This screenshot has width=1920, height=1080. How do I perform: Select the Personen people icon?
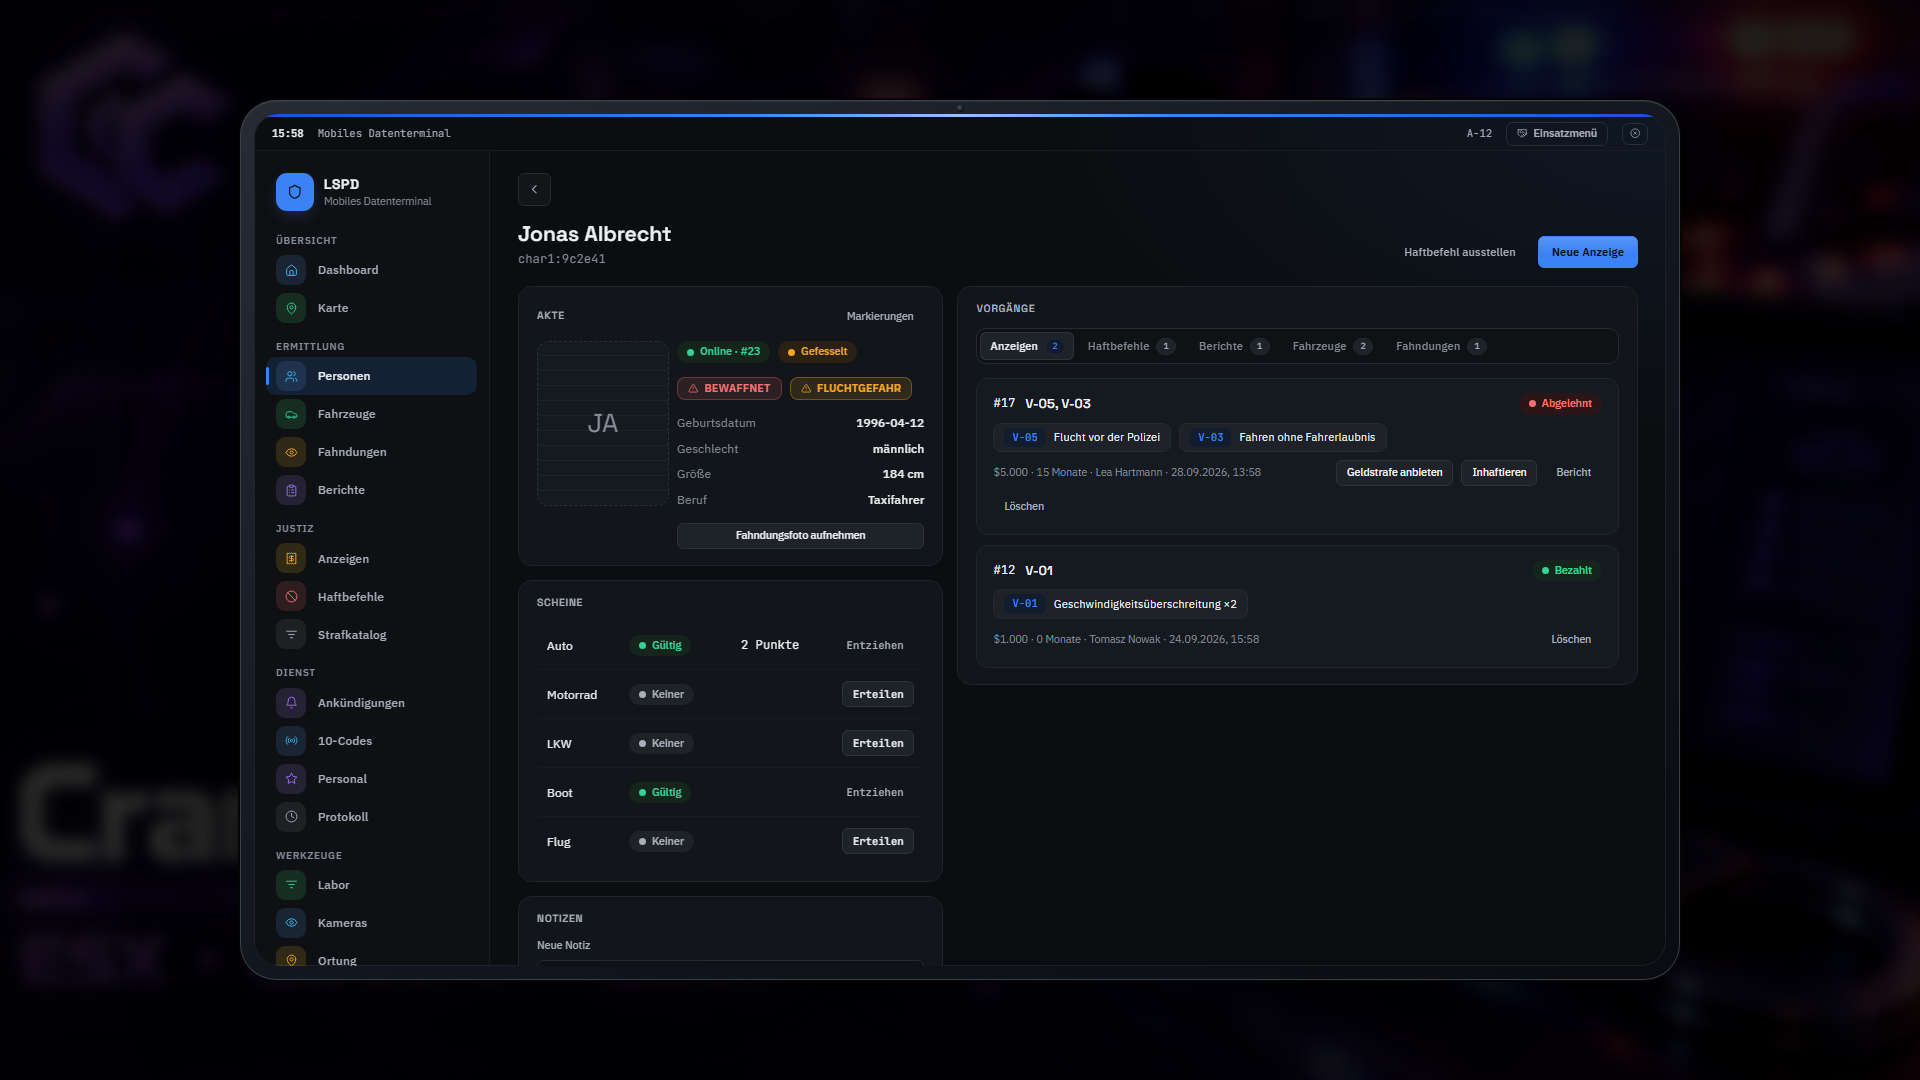(x=291, y=376)
